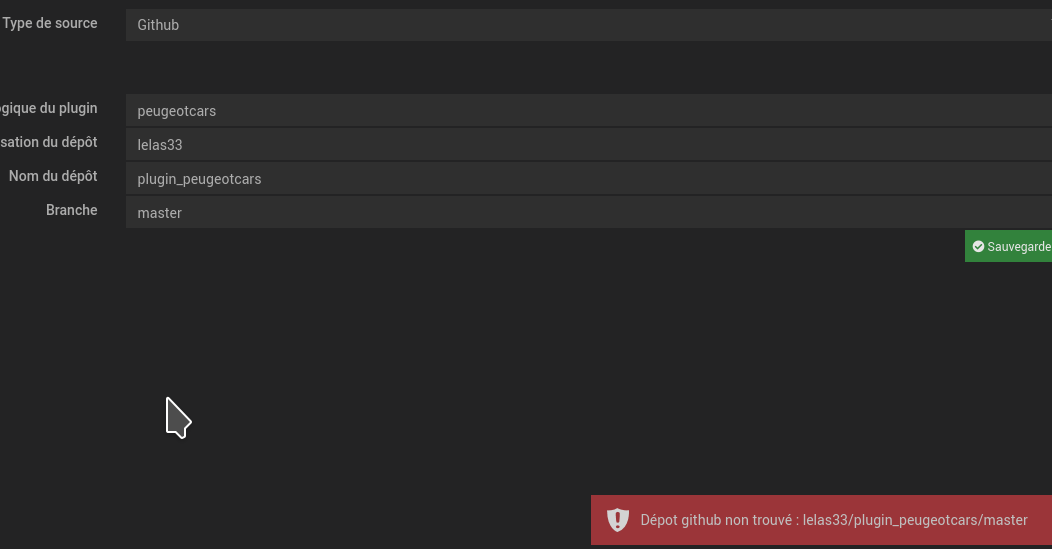The image size is (1052, 549).
Task: Click the 'Type de source' label
Action: [50, 23]
